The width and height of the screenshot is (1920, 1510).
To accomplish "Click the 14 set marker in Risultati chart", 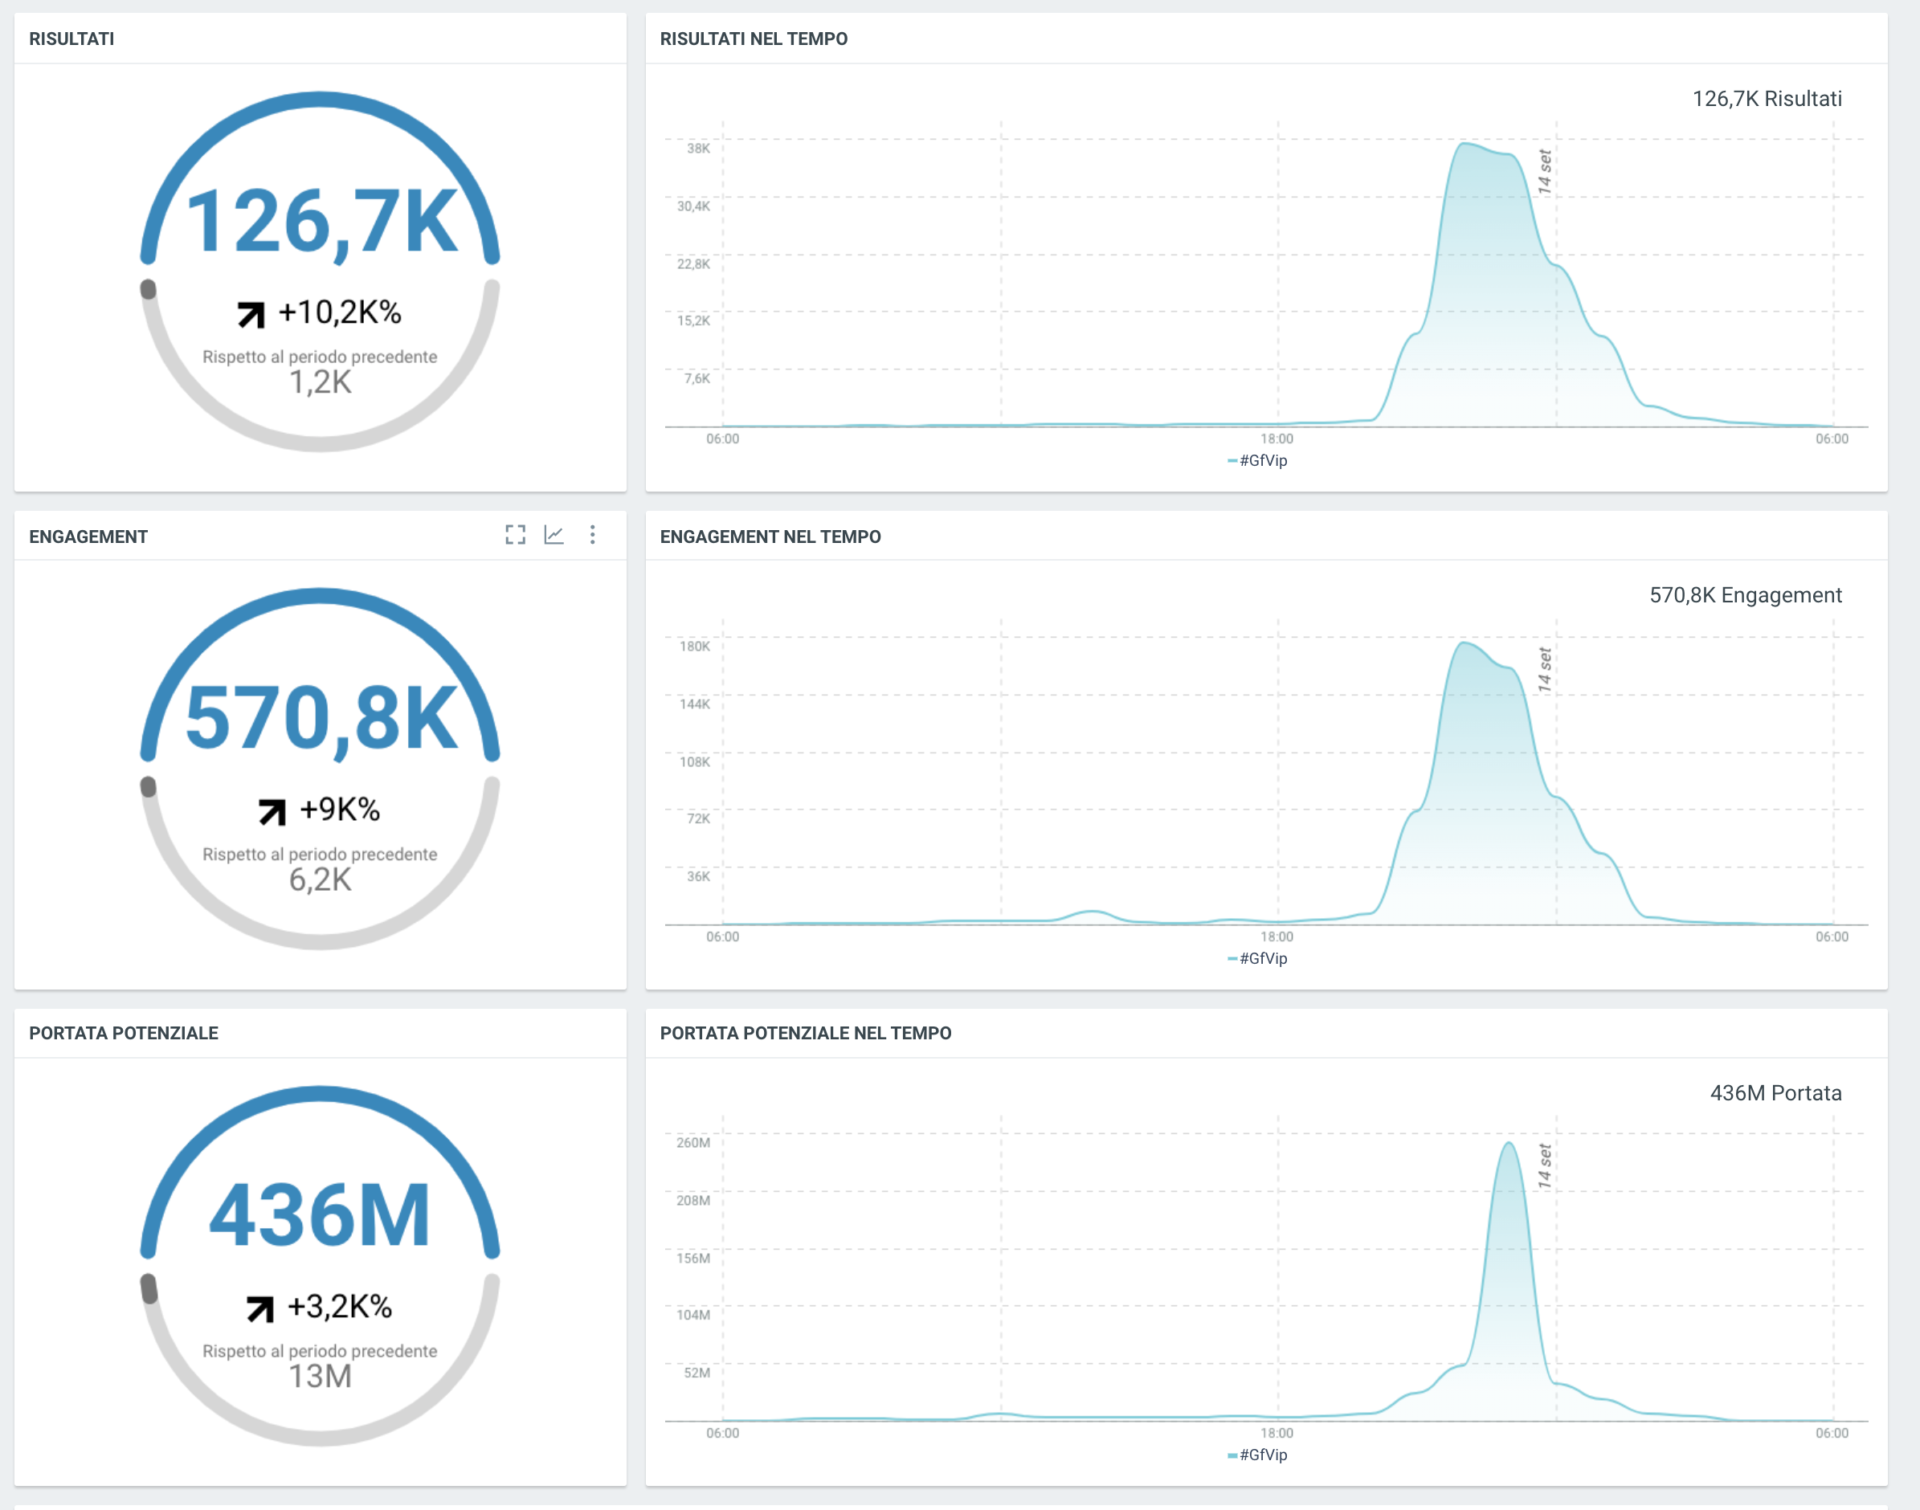I will click(1545, 171).
